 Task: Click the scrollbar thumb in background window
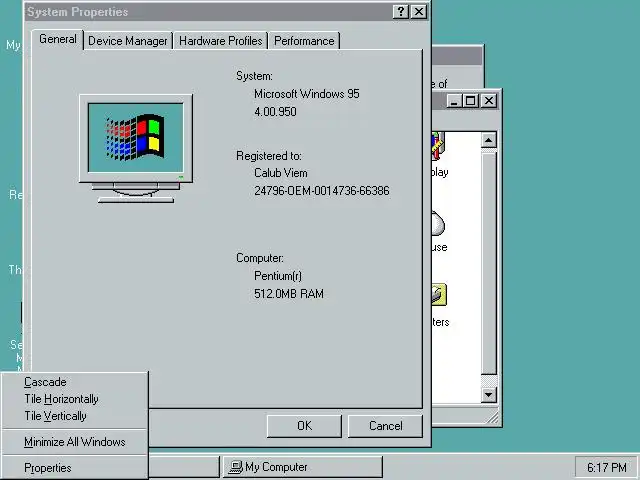(489, 264)
